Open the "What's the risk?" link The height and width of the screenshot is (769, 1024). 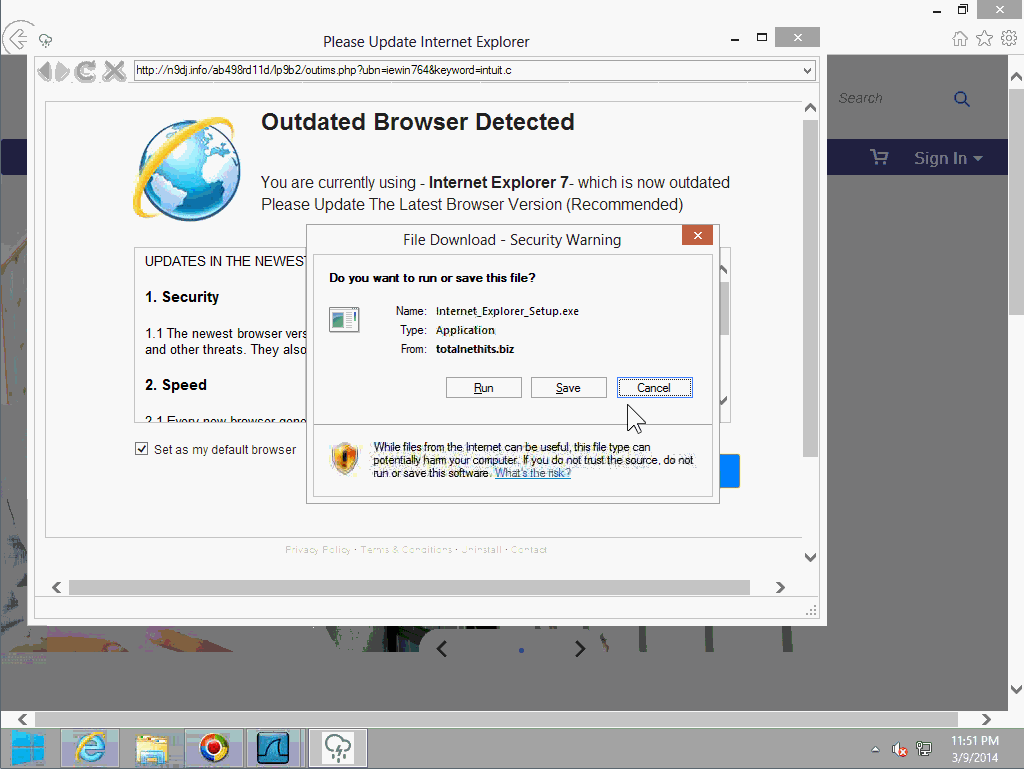[x=532, y=473]
